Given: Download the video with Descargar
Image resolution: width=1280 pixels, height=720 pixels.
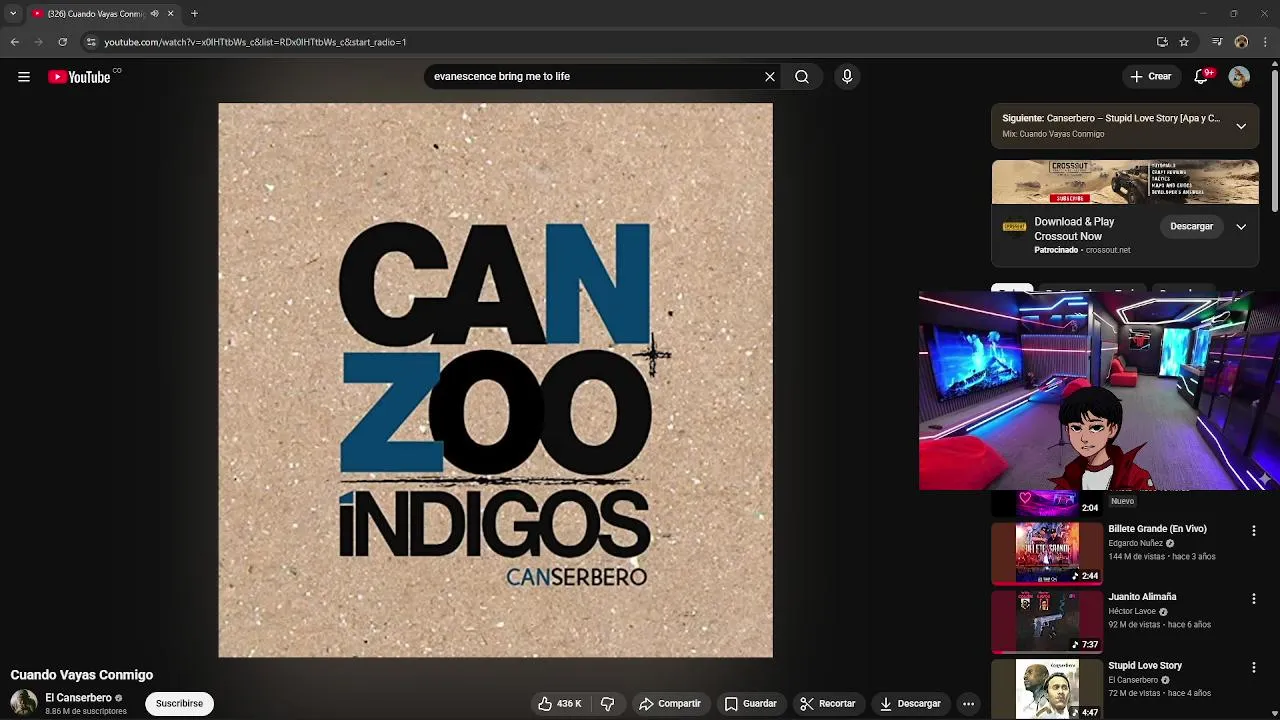Looking at the screenshot, I should pos(910,704).
